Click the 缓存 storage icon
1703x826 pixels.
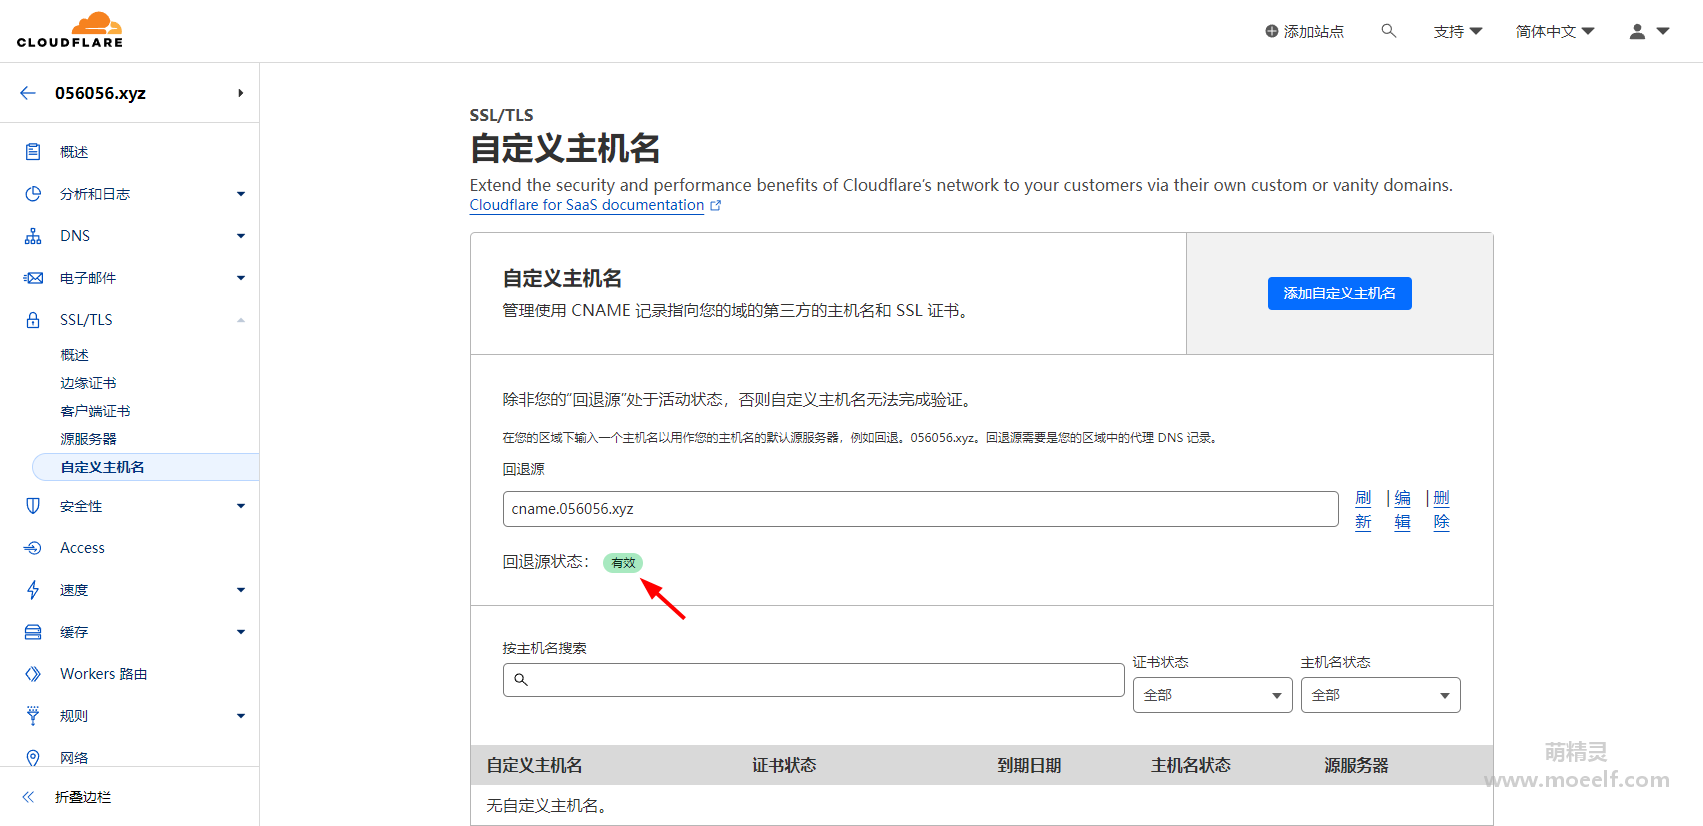pyautogui.click(x=33, y=632)
